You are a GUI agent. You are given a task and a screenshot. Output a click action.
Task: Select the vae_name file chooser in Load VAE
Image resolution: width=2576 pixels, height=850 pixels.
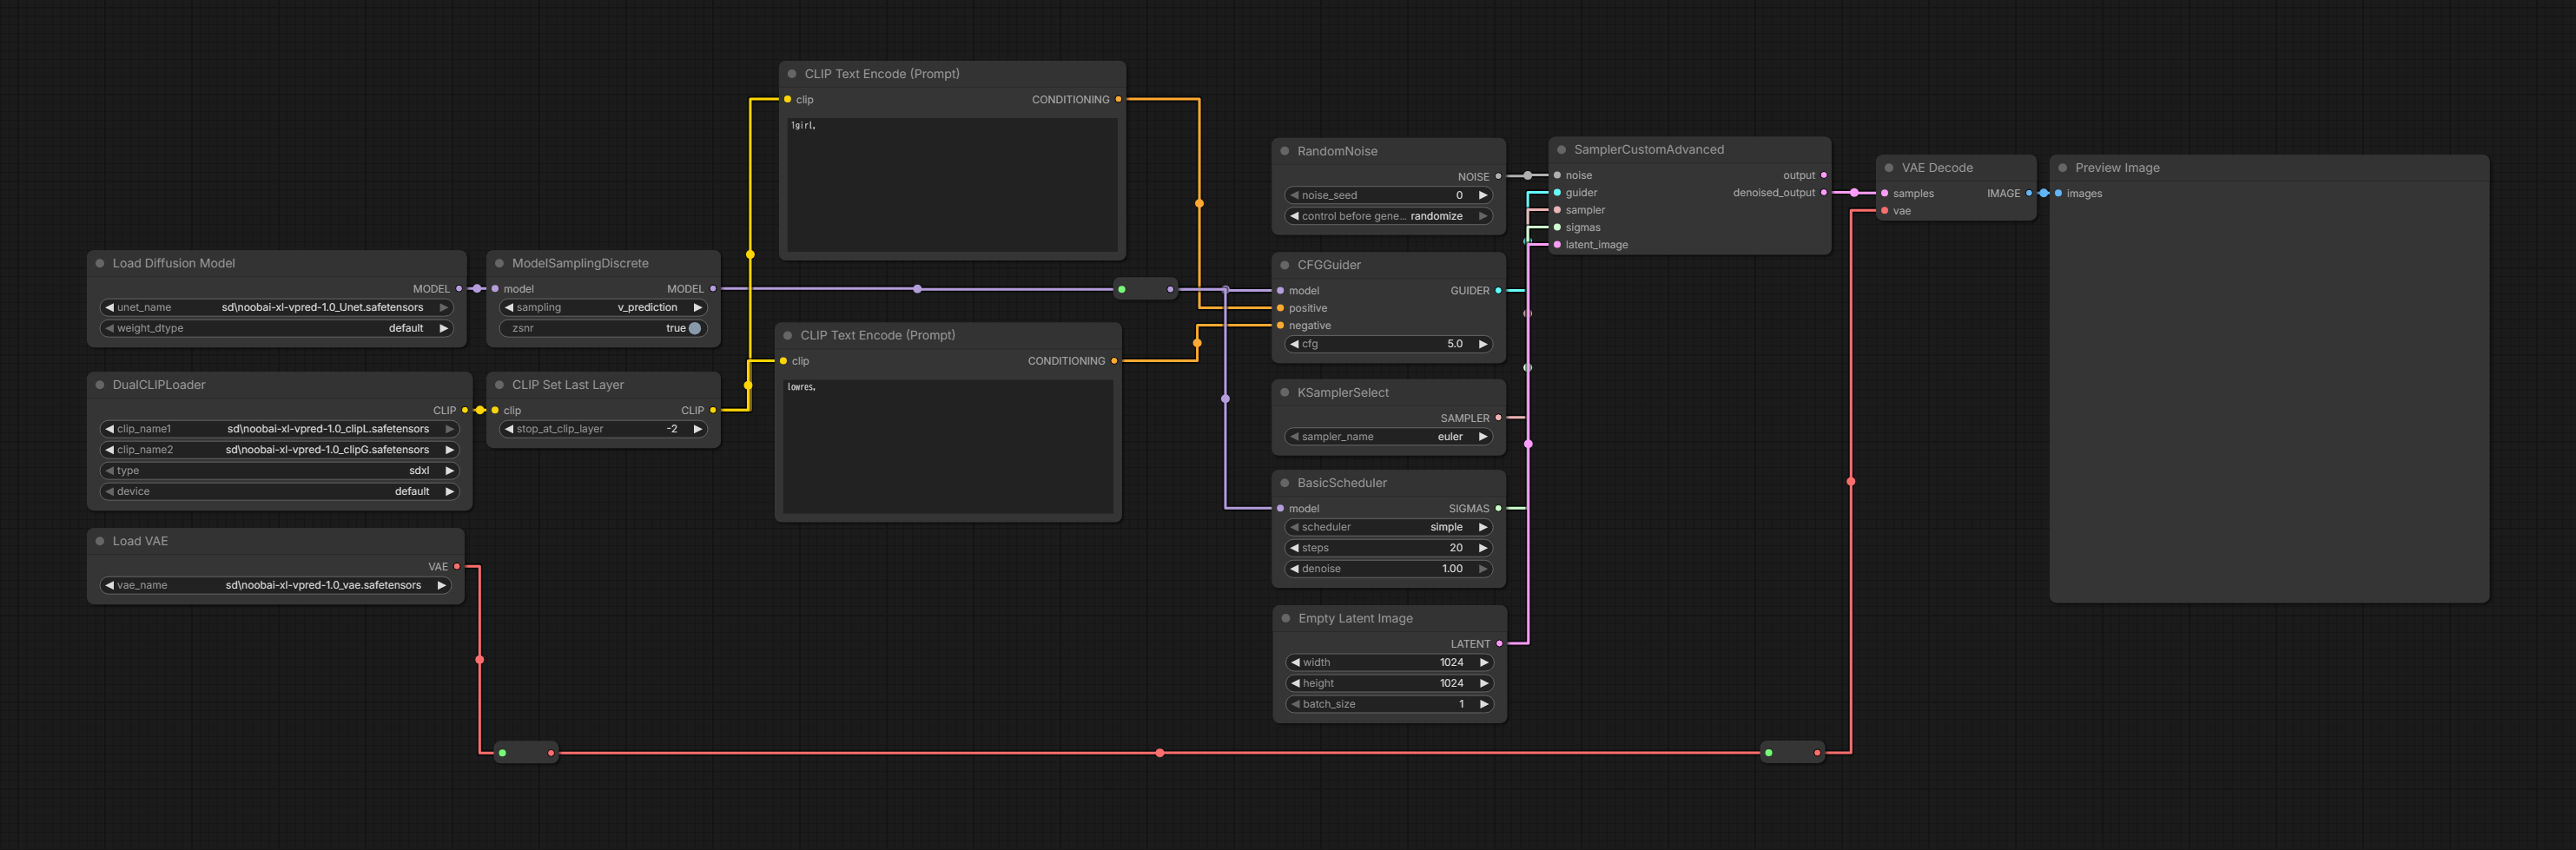pyautogui.click(x=275, y=586)
